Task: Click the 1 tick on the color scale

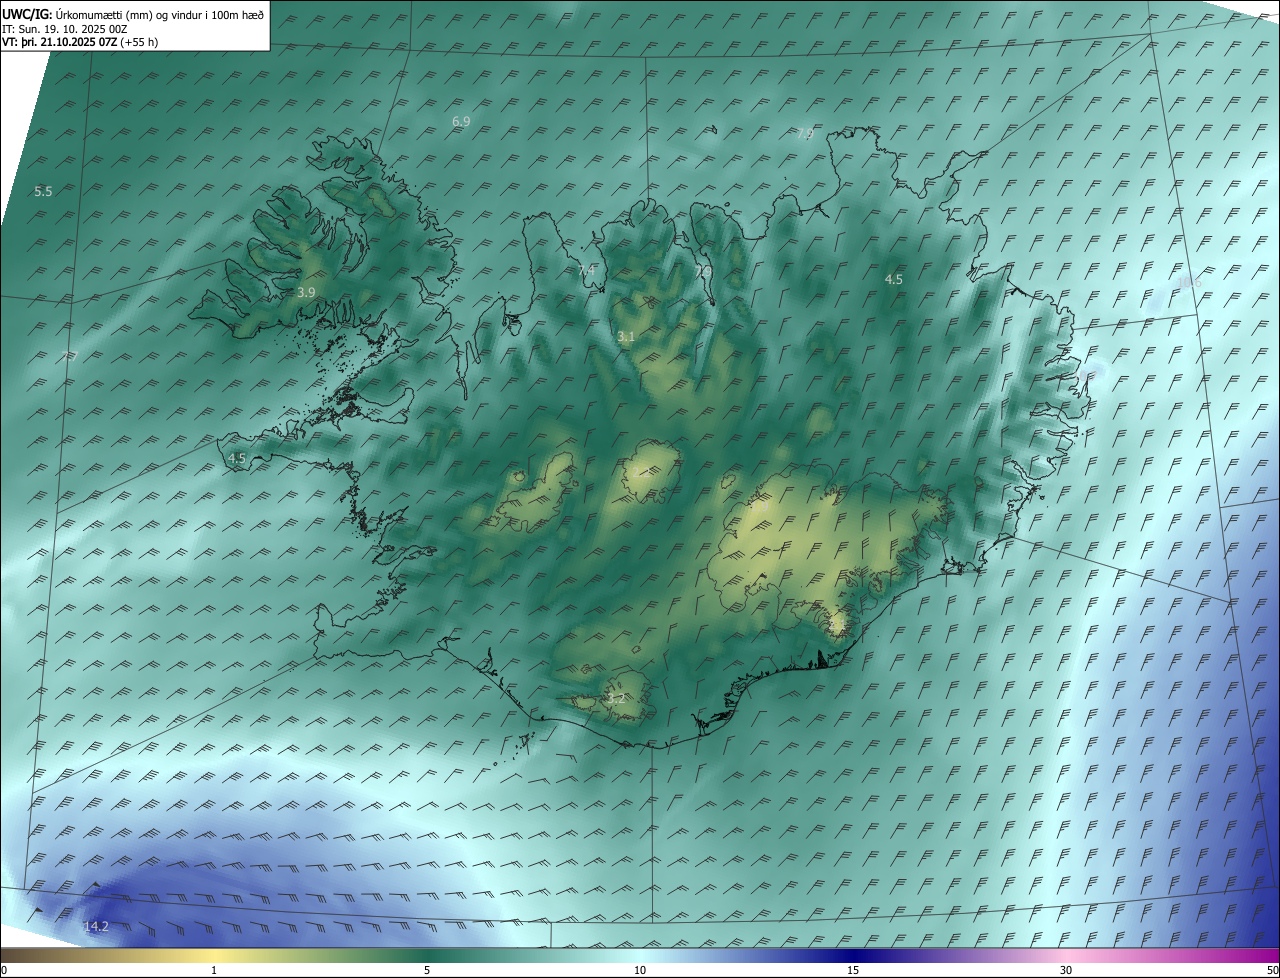Action: point(214,970)
